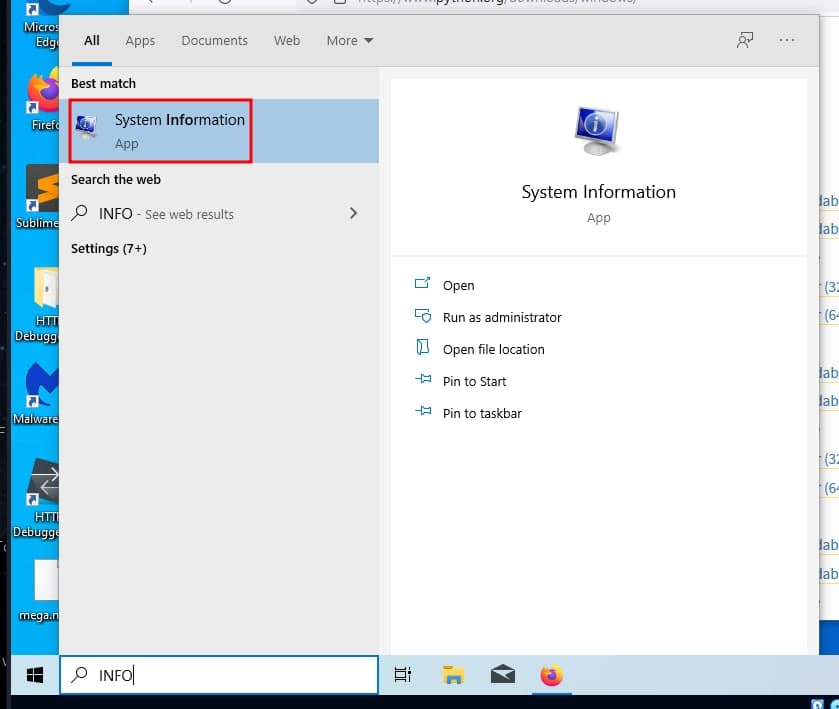Image resolution: width=839 pixels, height=709 pixels.
Task: Open Firefox from the taskbar
Action: 551,676
